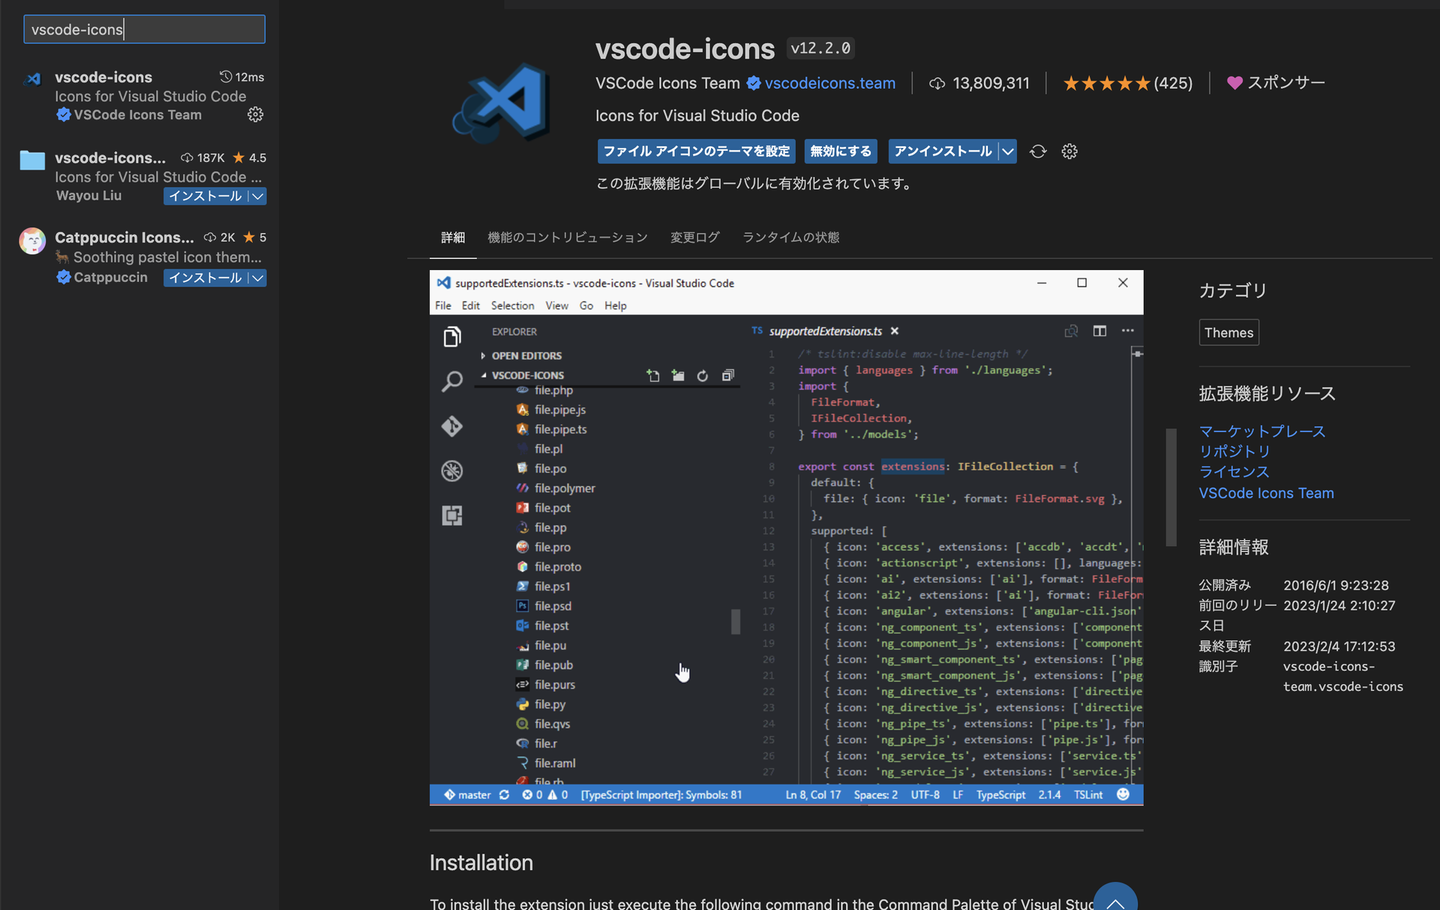The height and width of the screenshot is (910, 1440).
Task: Select the vscode-icons result by VSCode Icons Team
Action: coord(140,96)
